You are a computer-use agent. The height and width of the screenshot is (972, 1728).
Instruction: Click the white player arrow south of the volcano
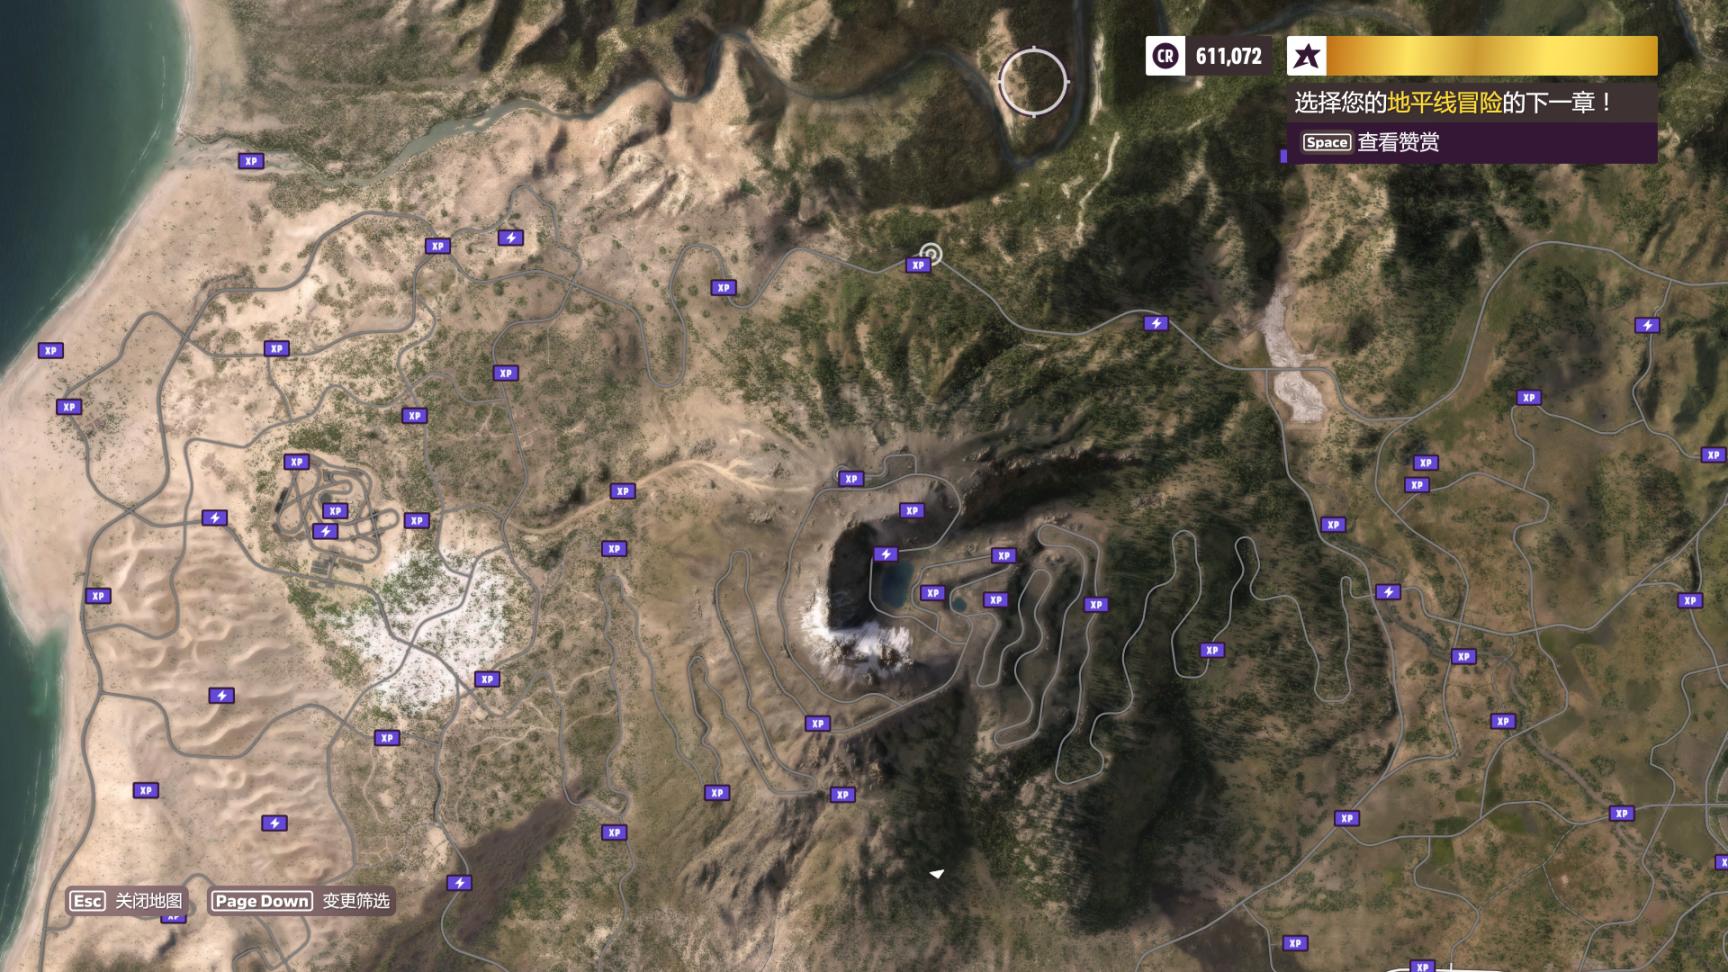tap(937, 873)
